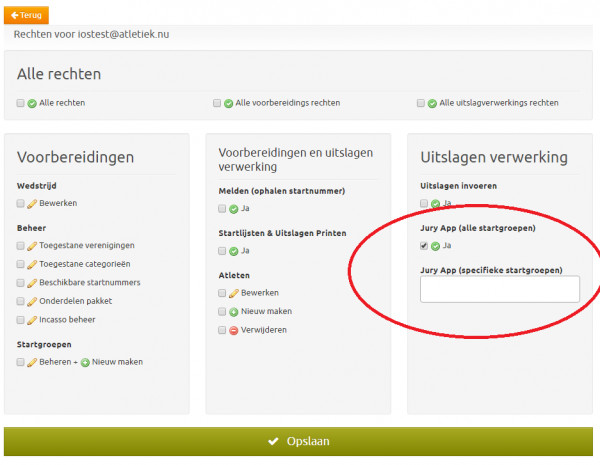Screen dimensions: 600x465
Task: Click green check icon under Startlijsten & Uitslagen Printen
Action: point(233,251)
